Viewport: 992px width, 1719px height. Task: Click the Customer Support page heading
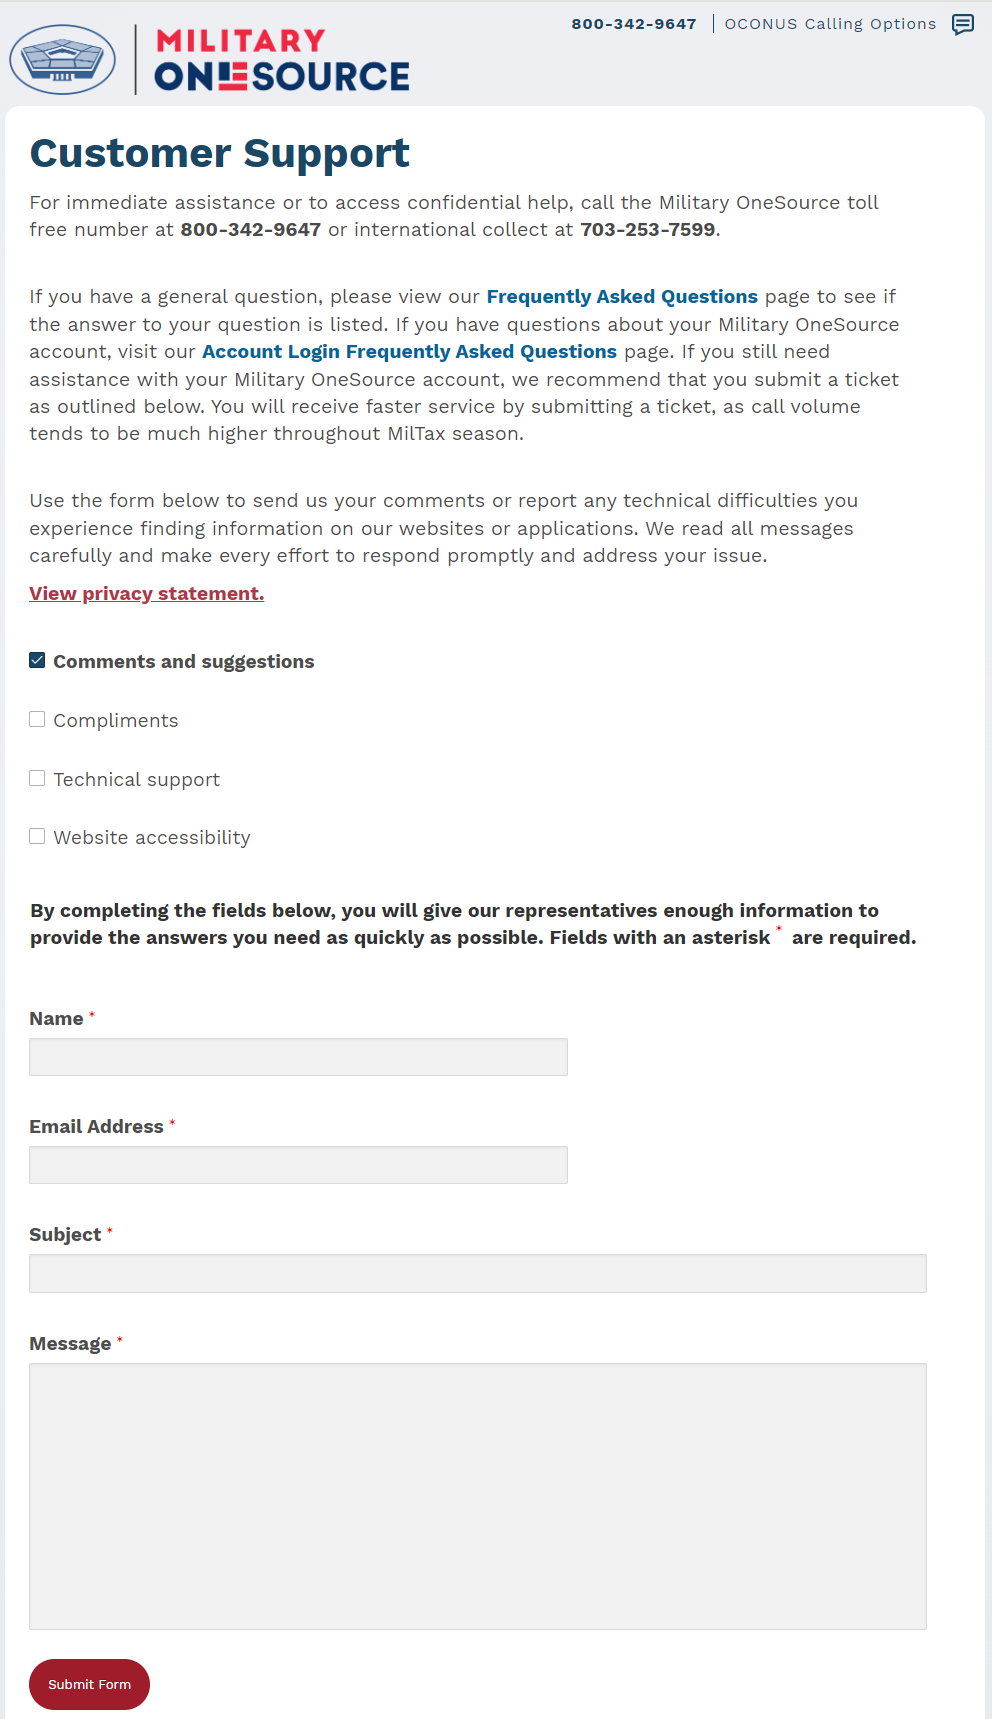[220, 154]
